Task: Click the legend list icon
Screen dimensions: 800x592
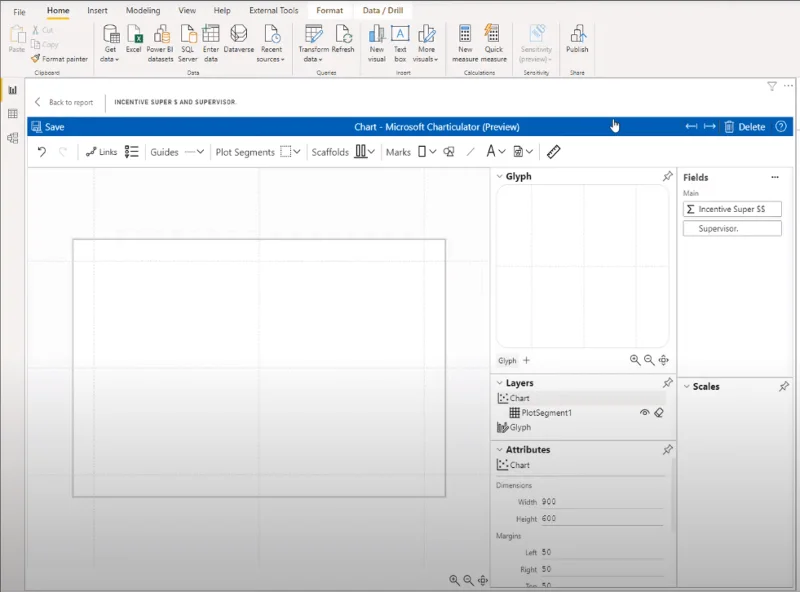Action: tap(132, 152)
